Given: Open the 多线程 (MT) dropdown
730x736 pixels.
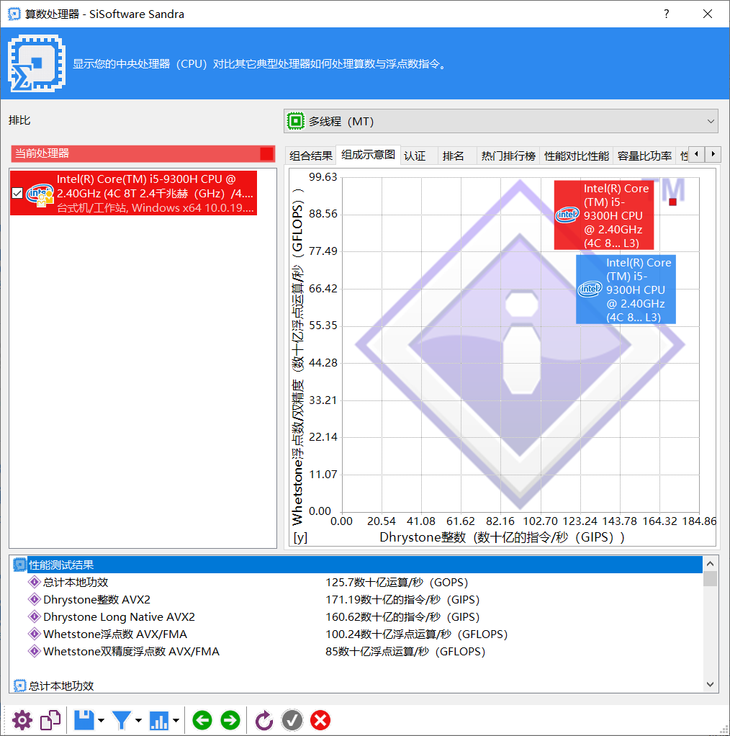Looking at the screenshot, I should tap(501, 121).
